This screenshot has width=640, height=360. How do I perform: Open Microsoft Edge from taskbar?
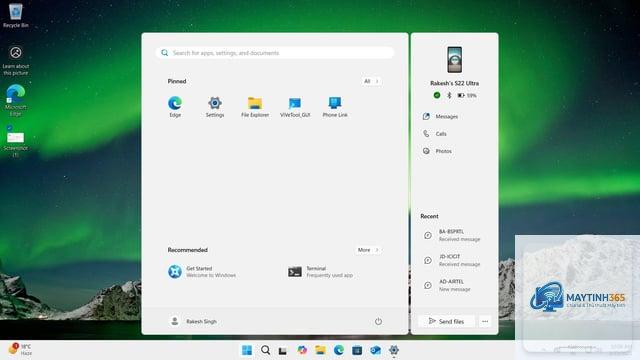(339, 350)
